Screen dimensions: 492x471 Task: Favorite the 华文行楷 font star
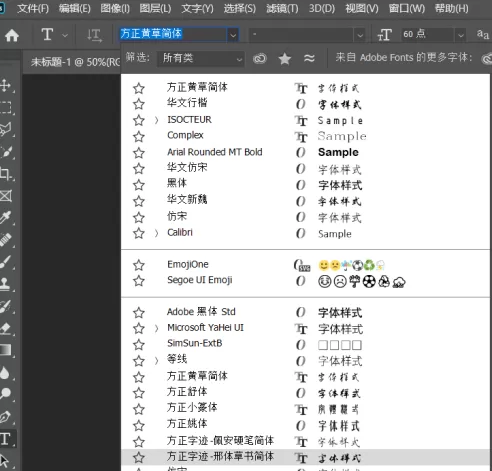(139, 104)
